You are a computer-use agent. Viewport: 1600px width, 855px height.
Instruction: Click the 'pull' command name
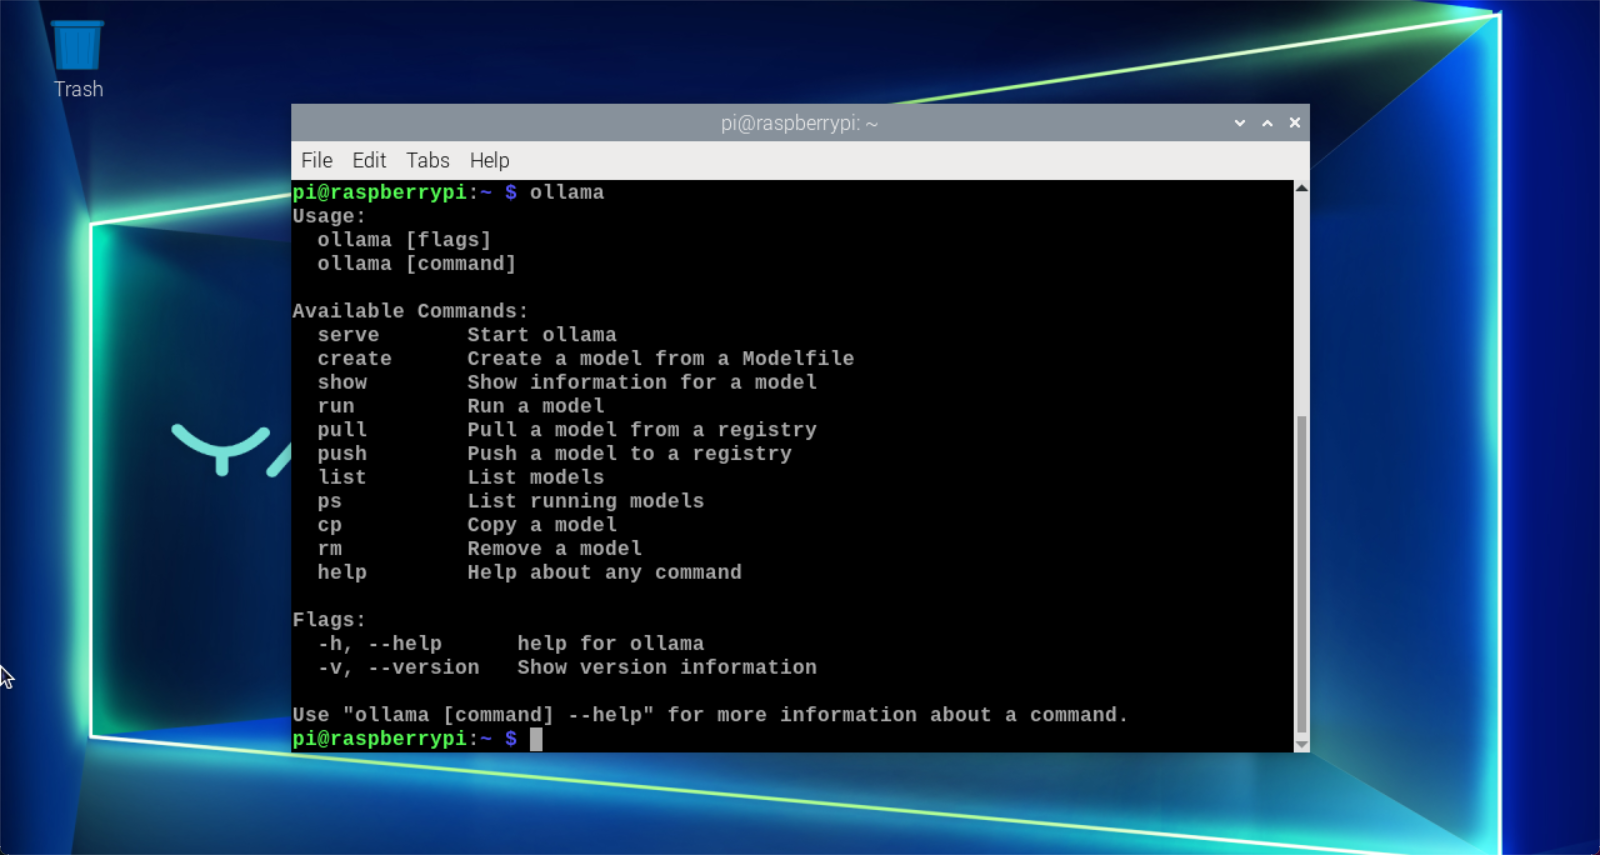[342, 430]
